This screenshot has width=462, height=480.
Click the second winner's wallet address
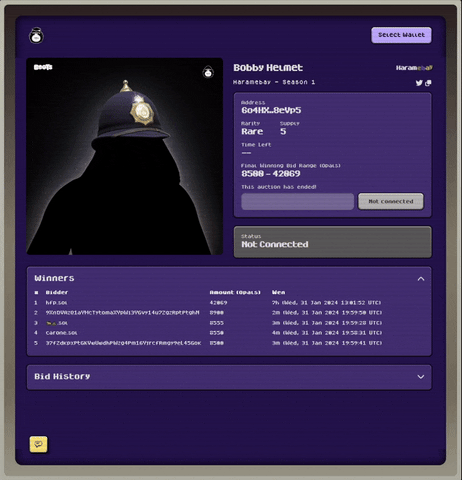pyautogui.click(x=122, y=313)
